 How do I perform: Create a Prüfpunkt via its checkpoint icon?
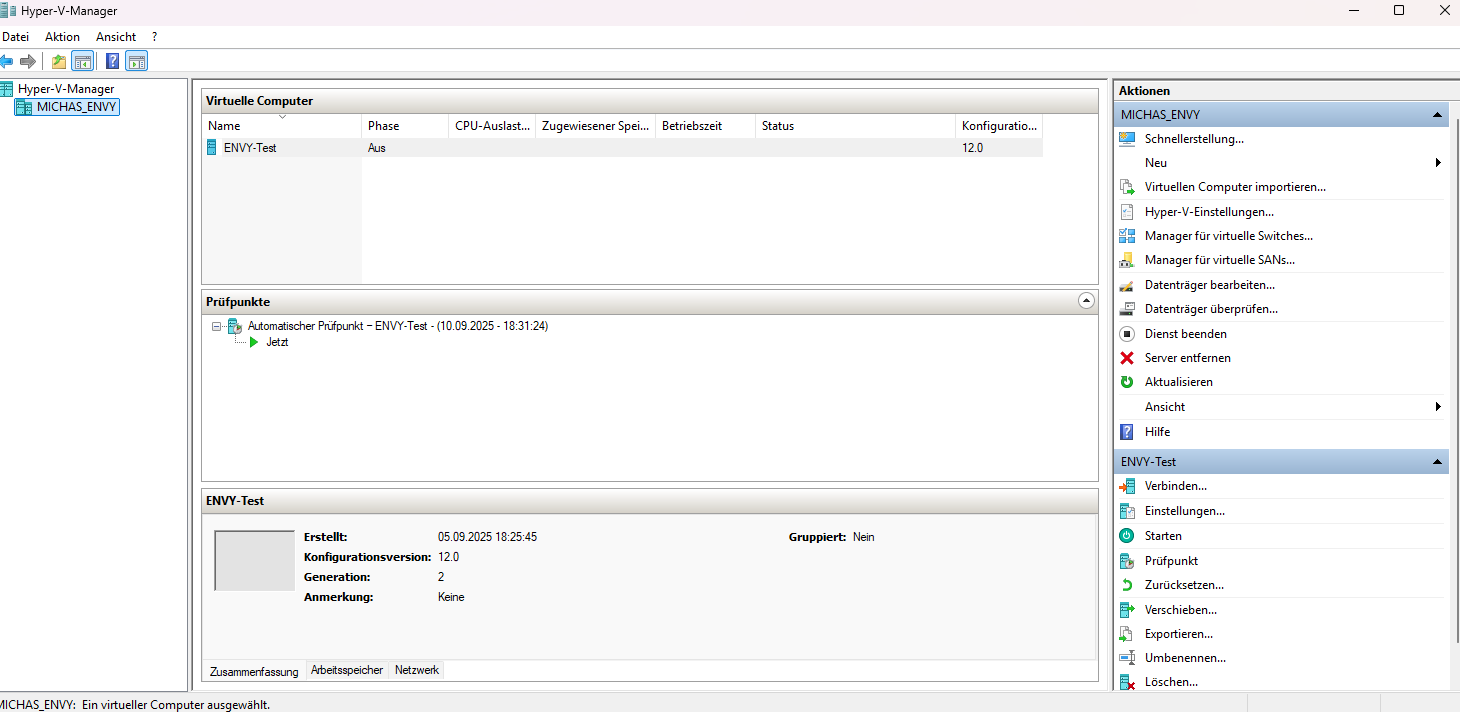(1127, 560)
